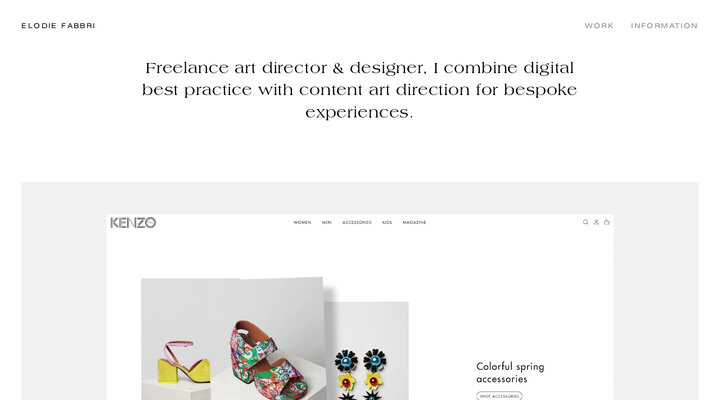Click the freelance art director intro text
Viewport: 720px width, 400px height.
point(360,90)
